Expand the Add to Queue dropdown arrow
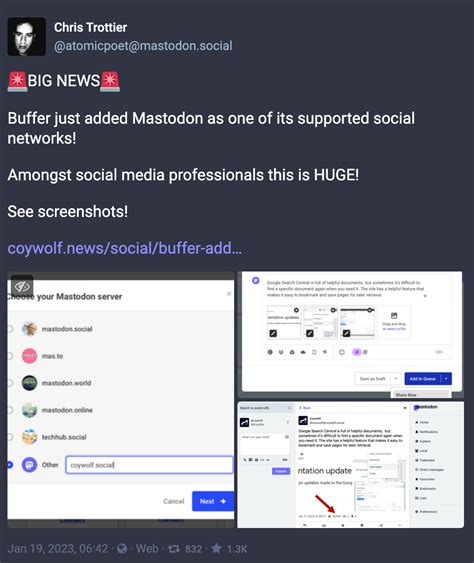 (x=446, y=378)
